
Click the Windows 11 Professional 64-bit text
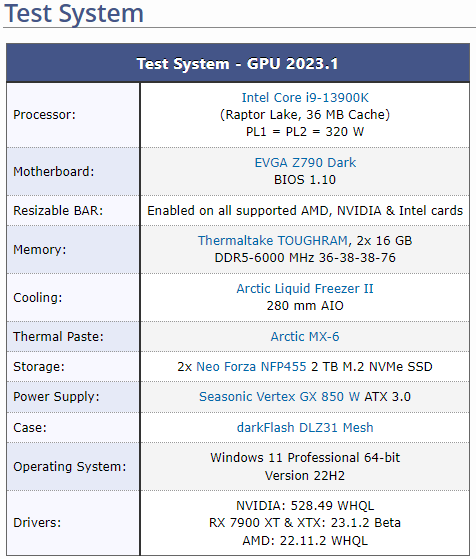pos(305,457)
